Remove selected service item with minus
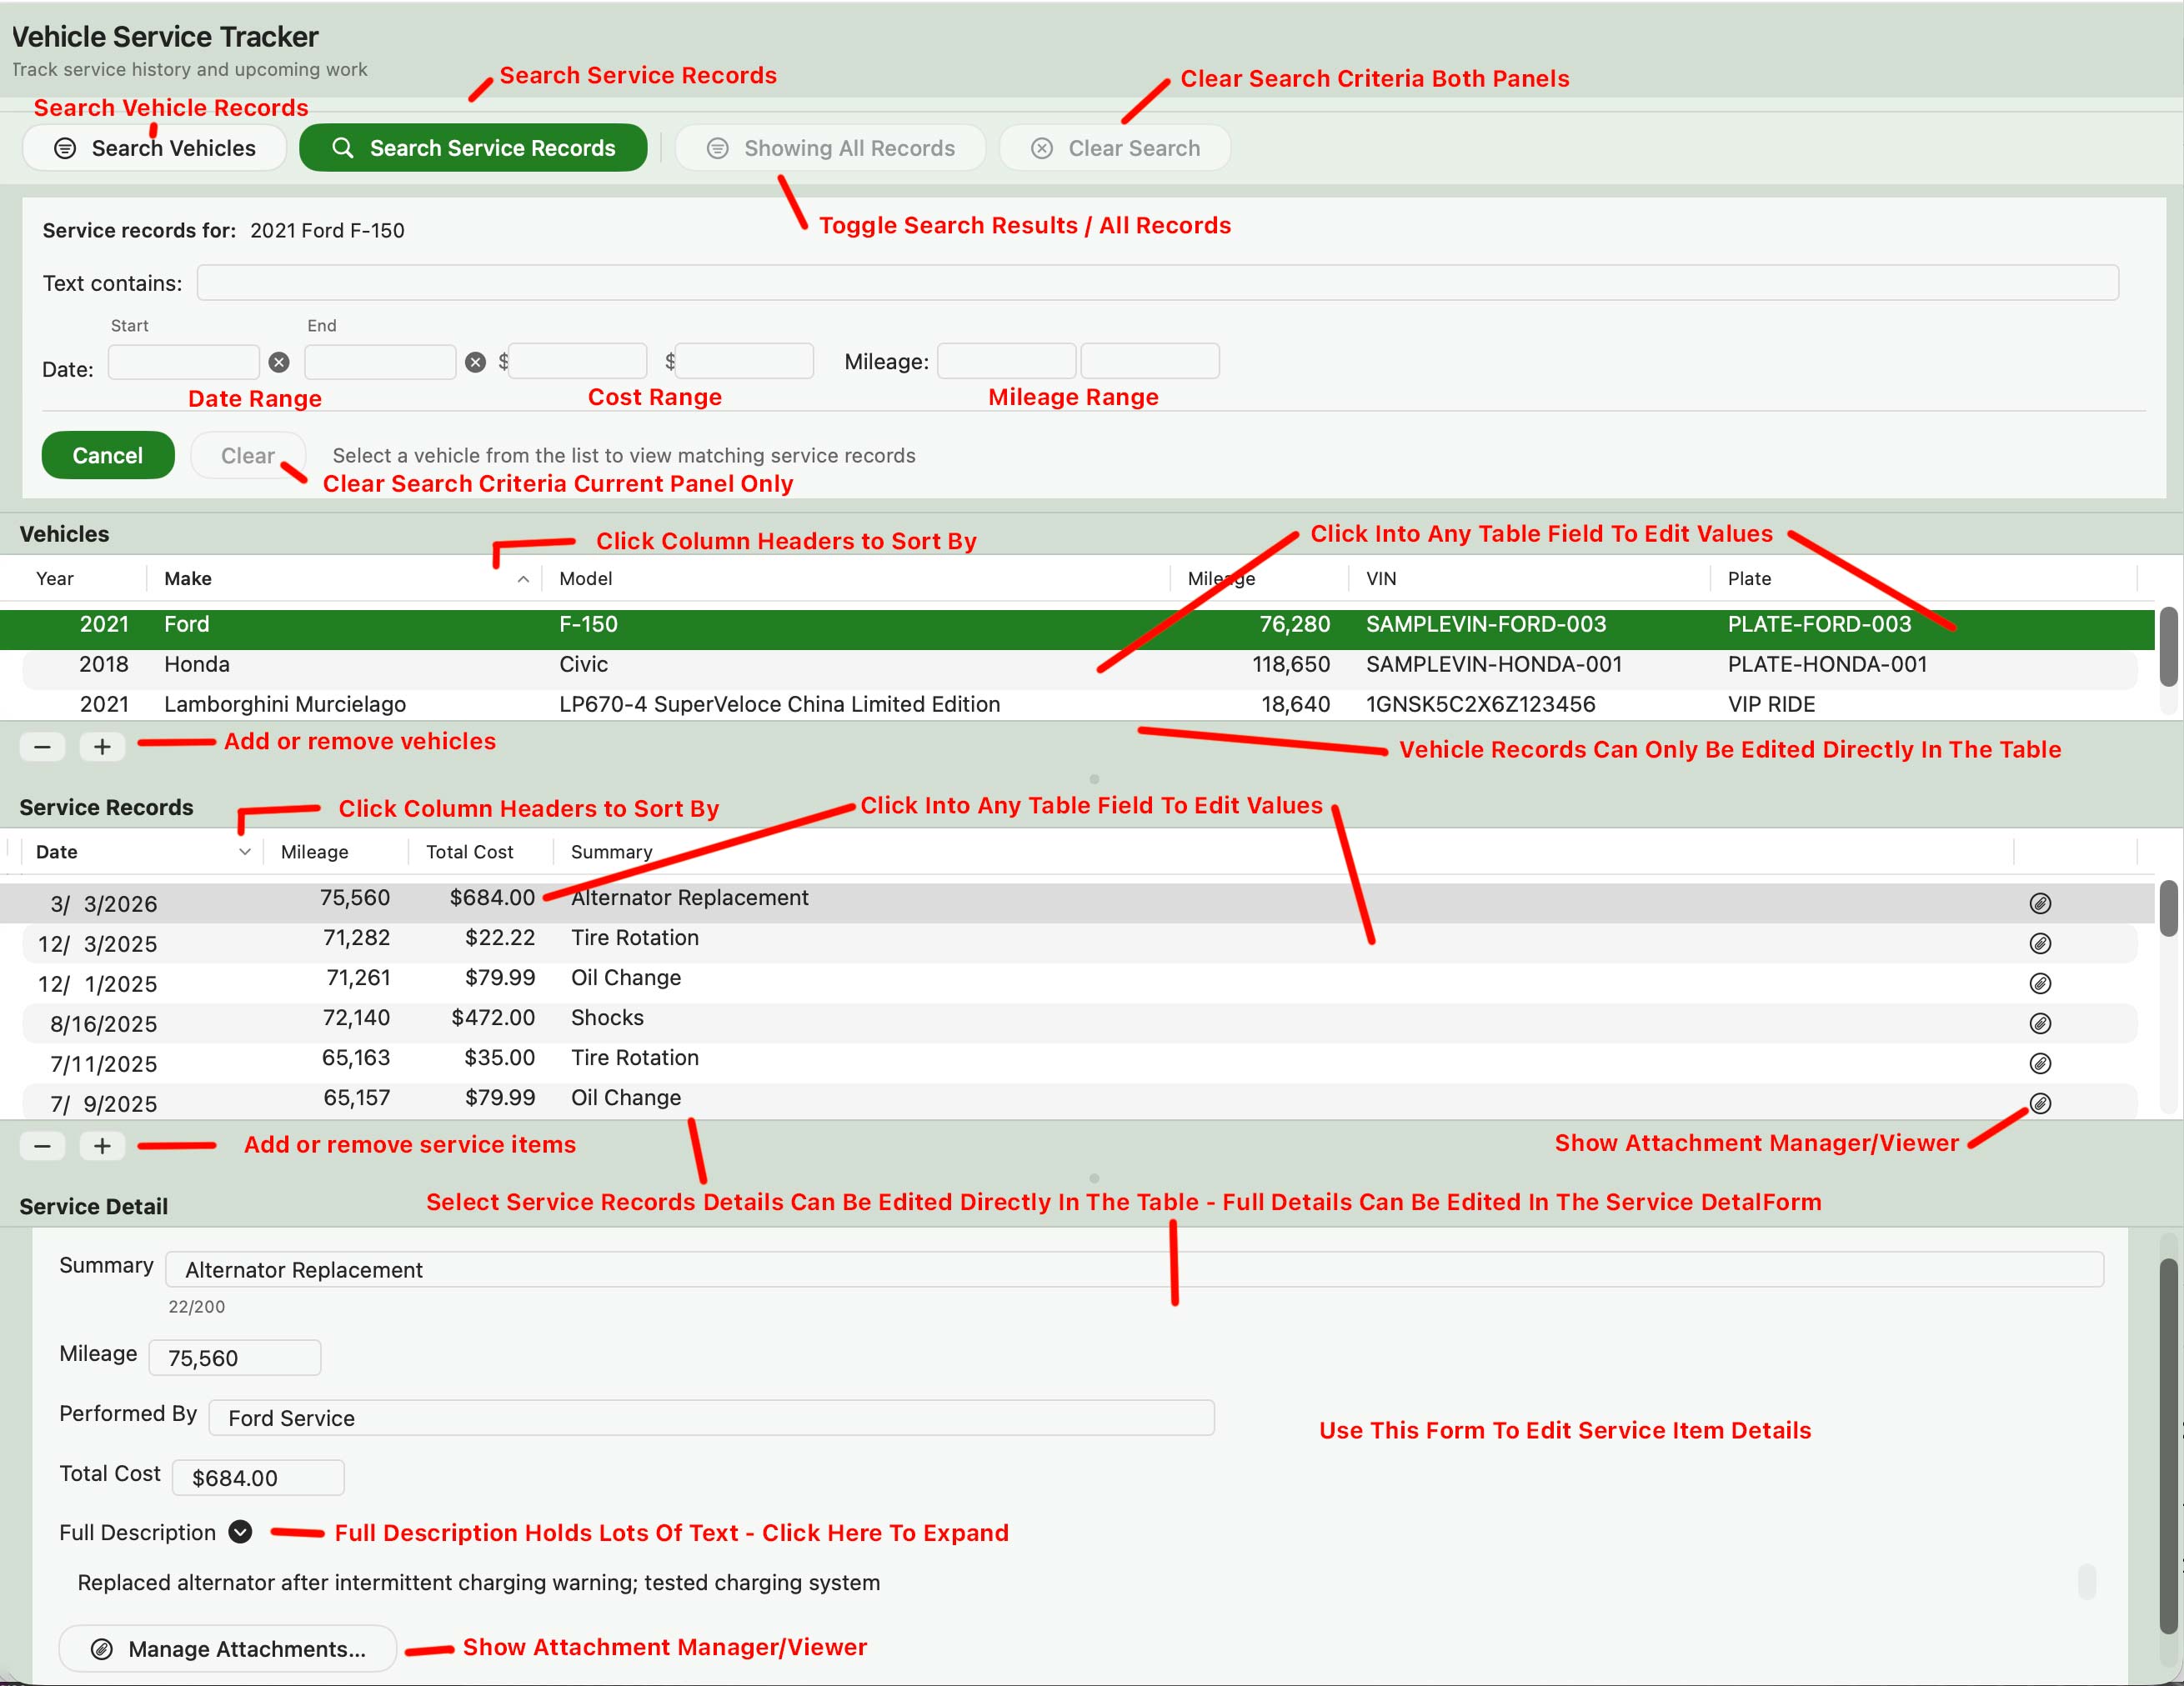The width and height of the screenshot is (2184, 1686). click(42, 1146)
